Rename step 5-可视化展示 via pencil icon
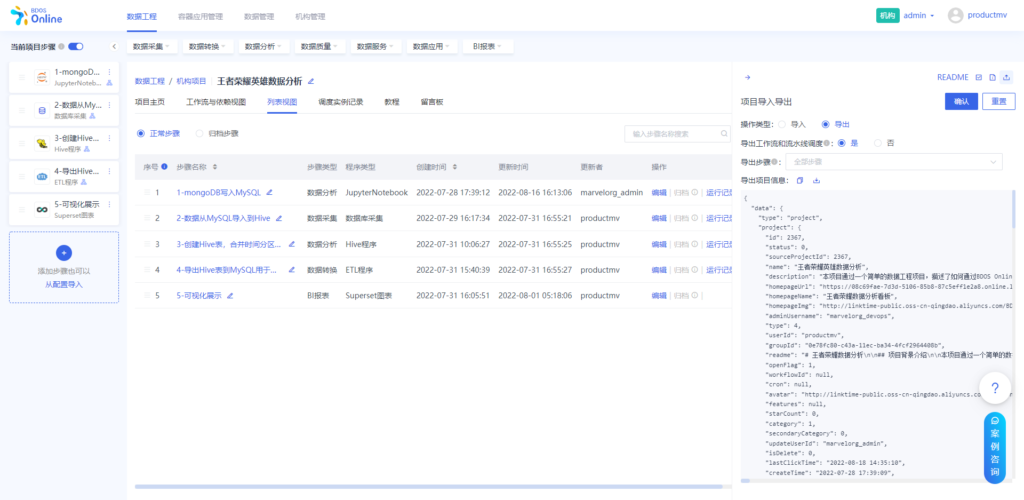 230,296
